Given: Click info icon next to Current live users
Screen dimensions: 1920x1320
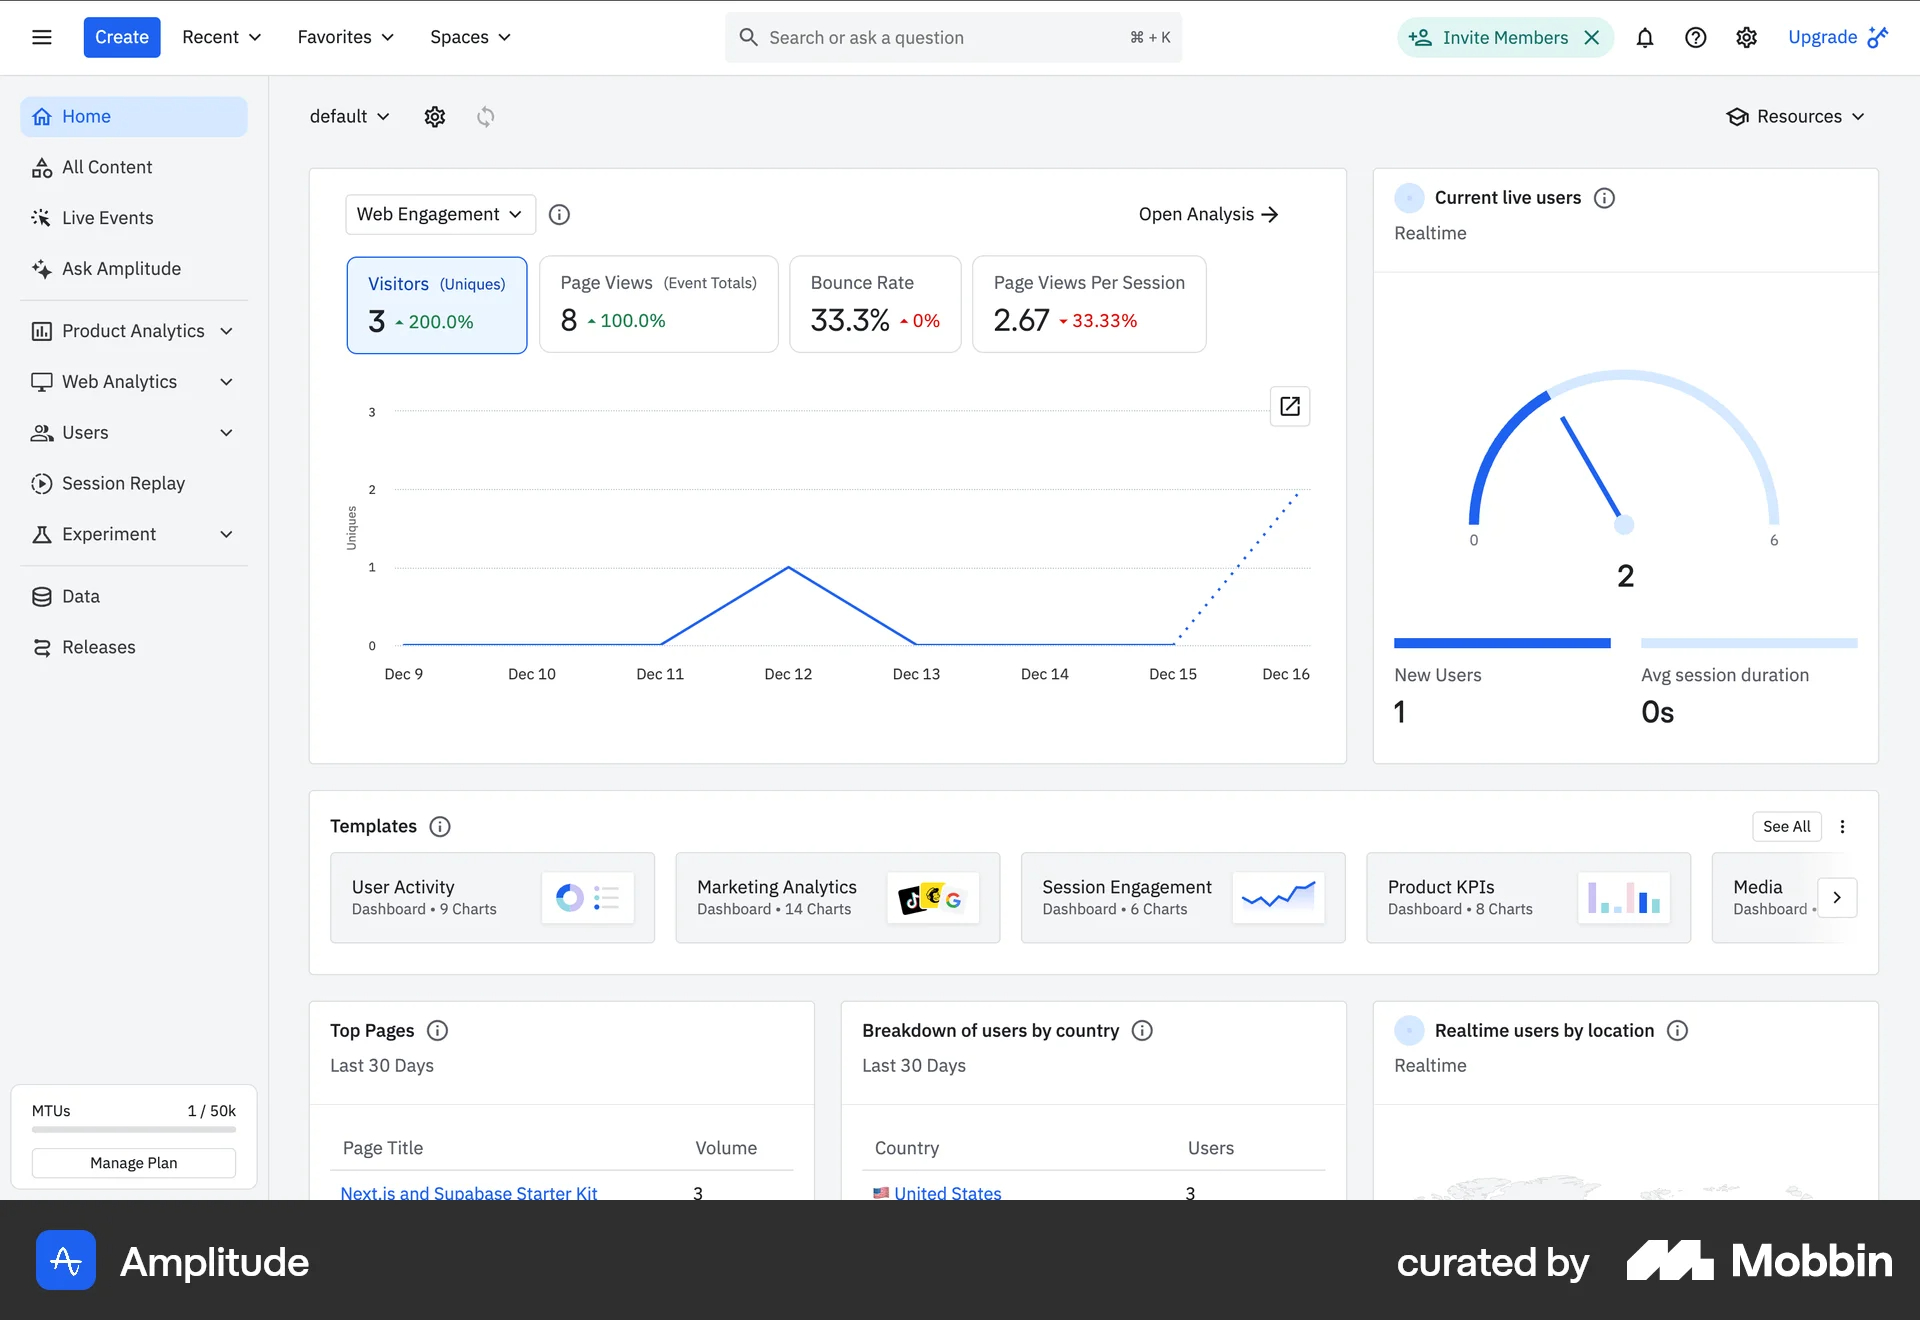Looking at the screenshot, I should (1604, 198).
